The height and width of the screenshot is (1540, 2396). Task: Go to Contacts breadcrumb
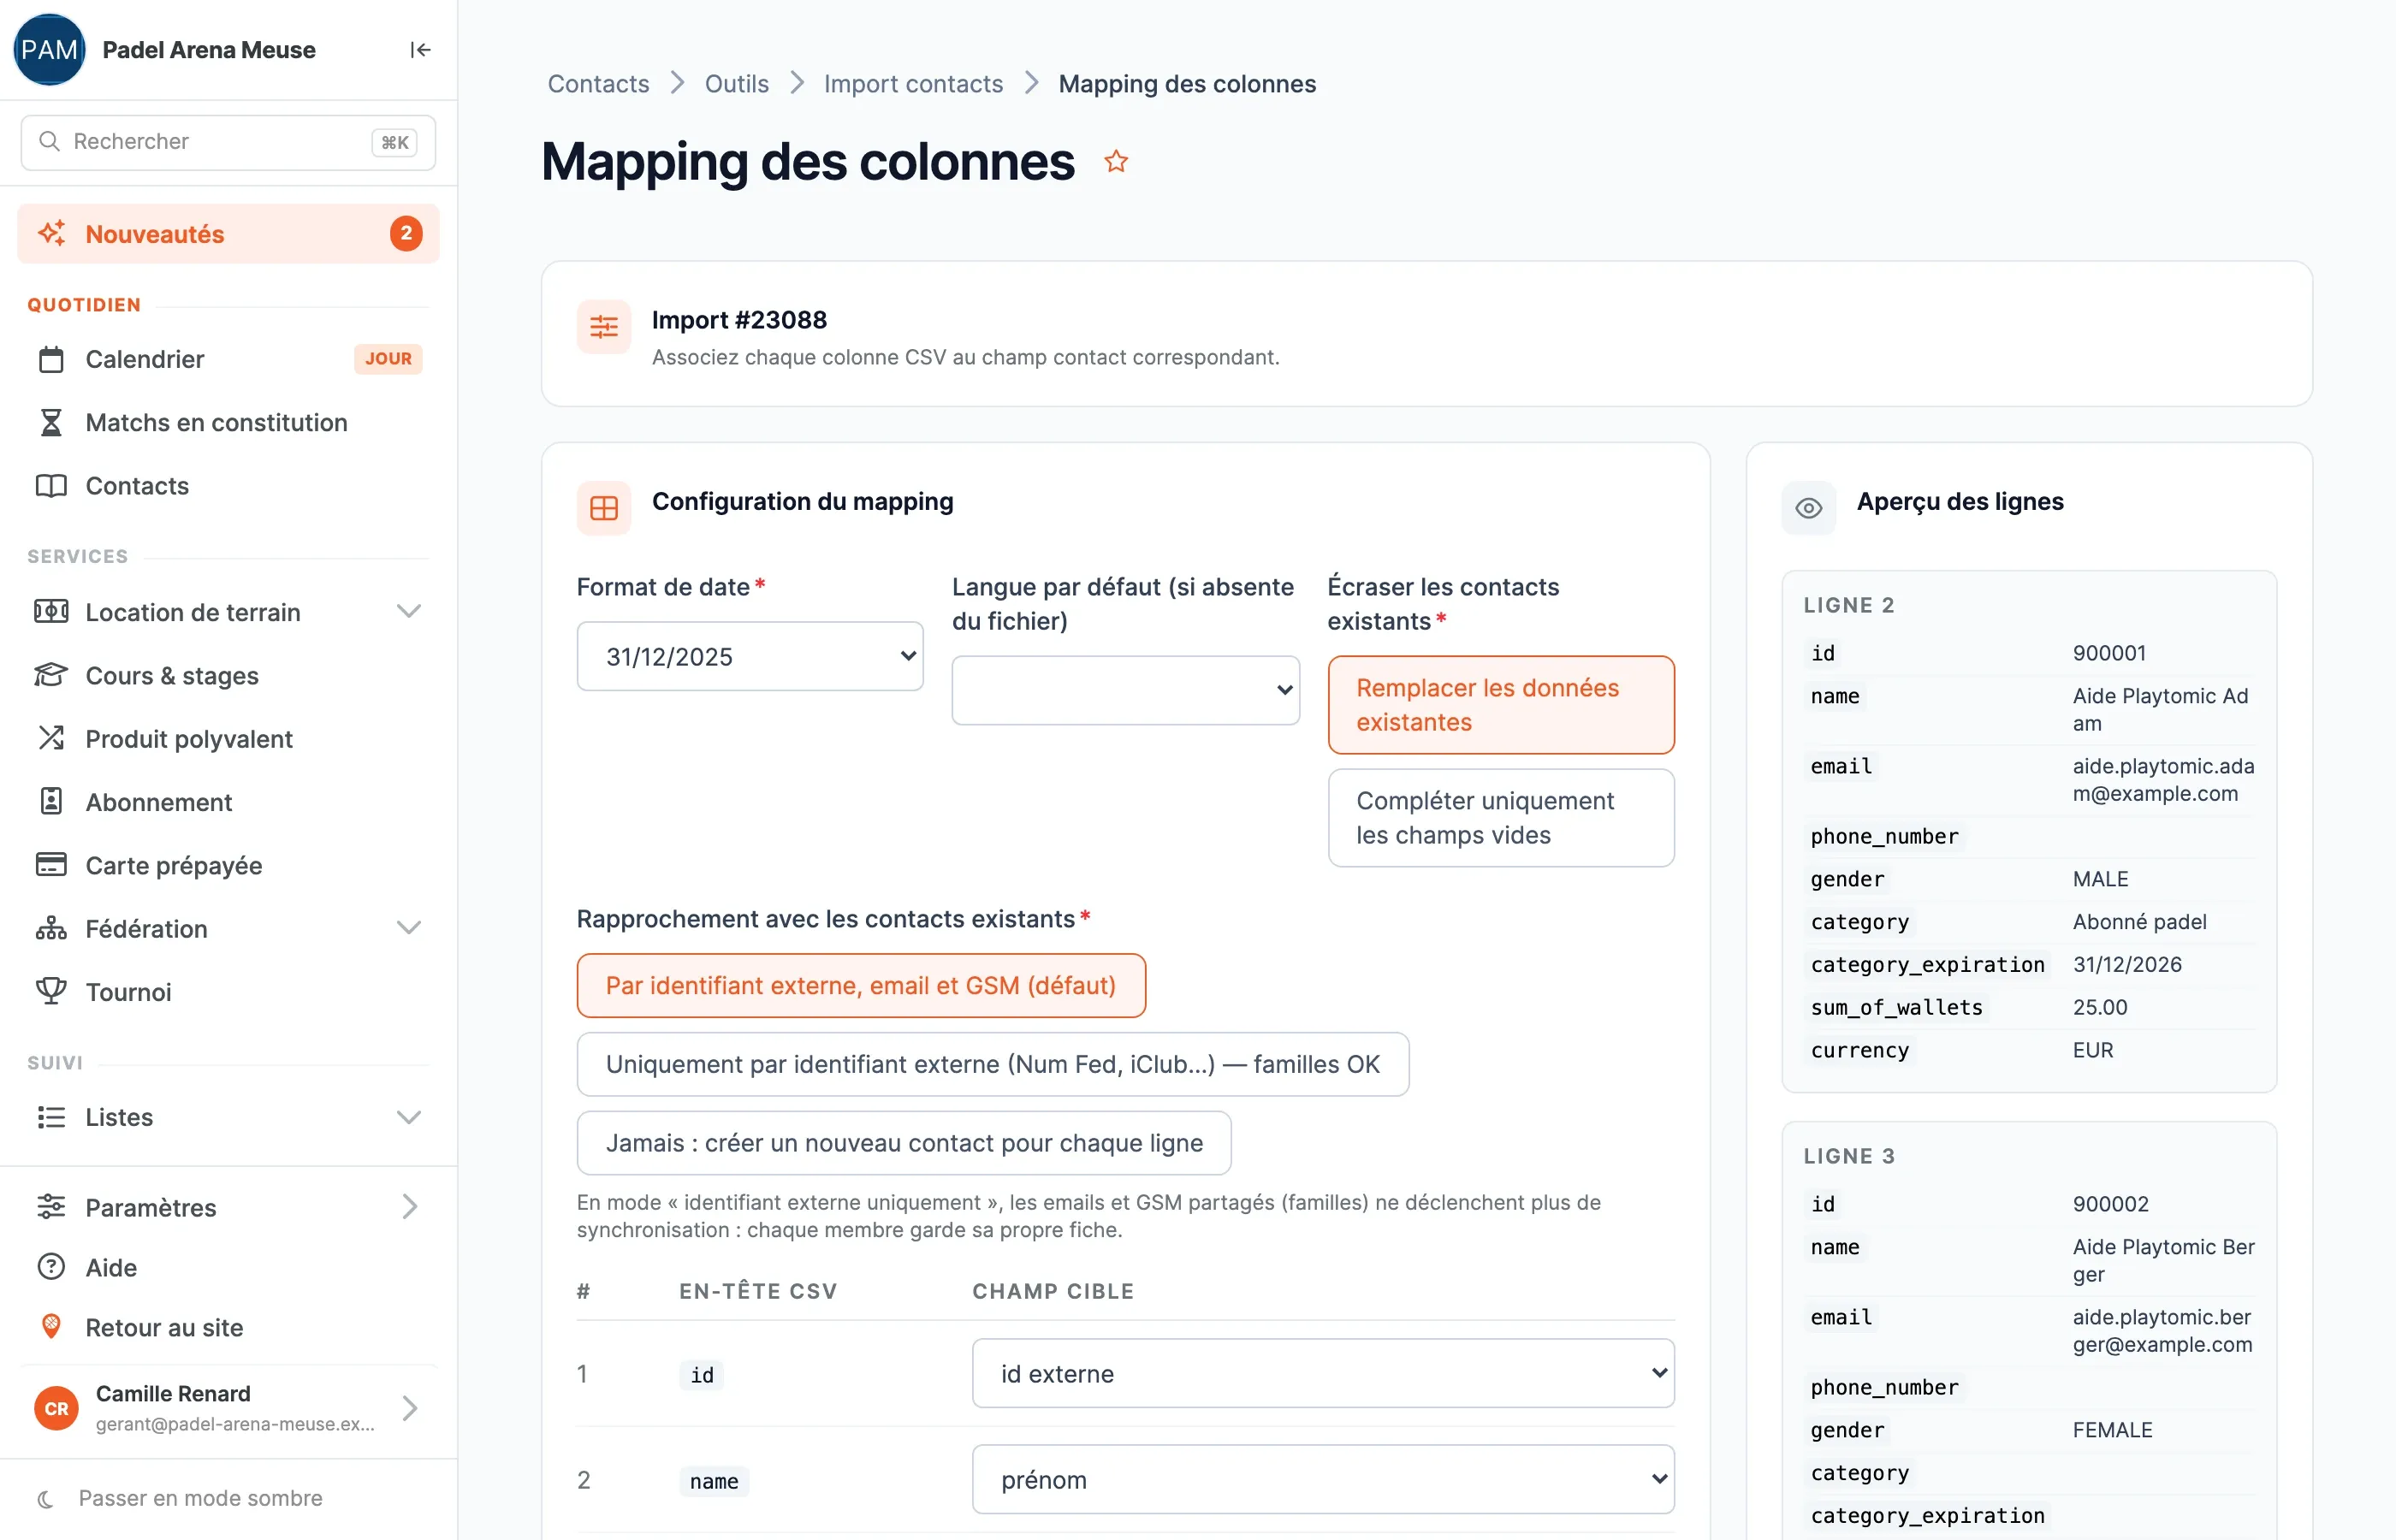(598, 84)
